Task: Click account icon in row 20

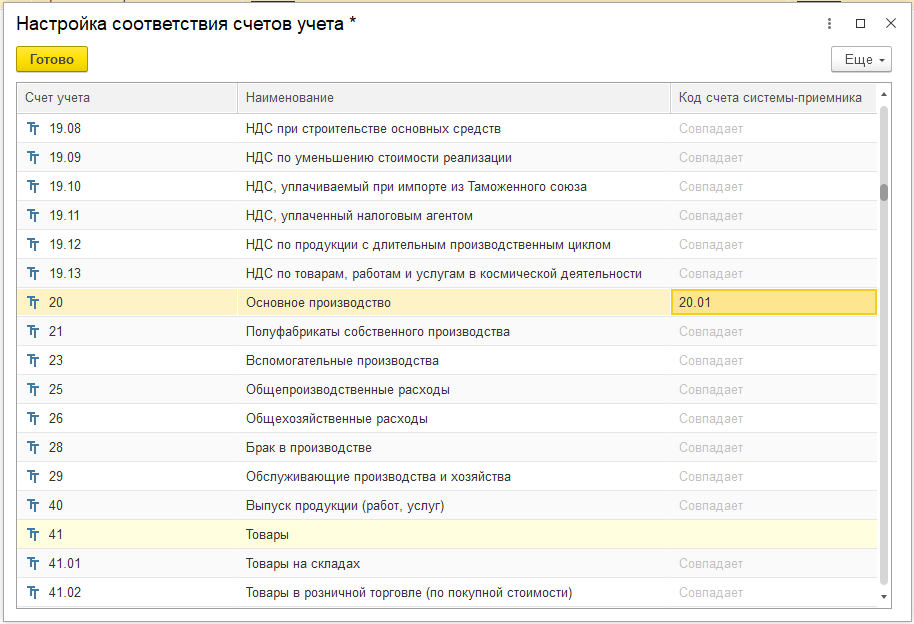Action: pos(33,303)
